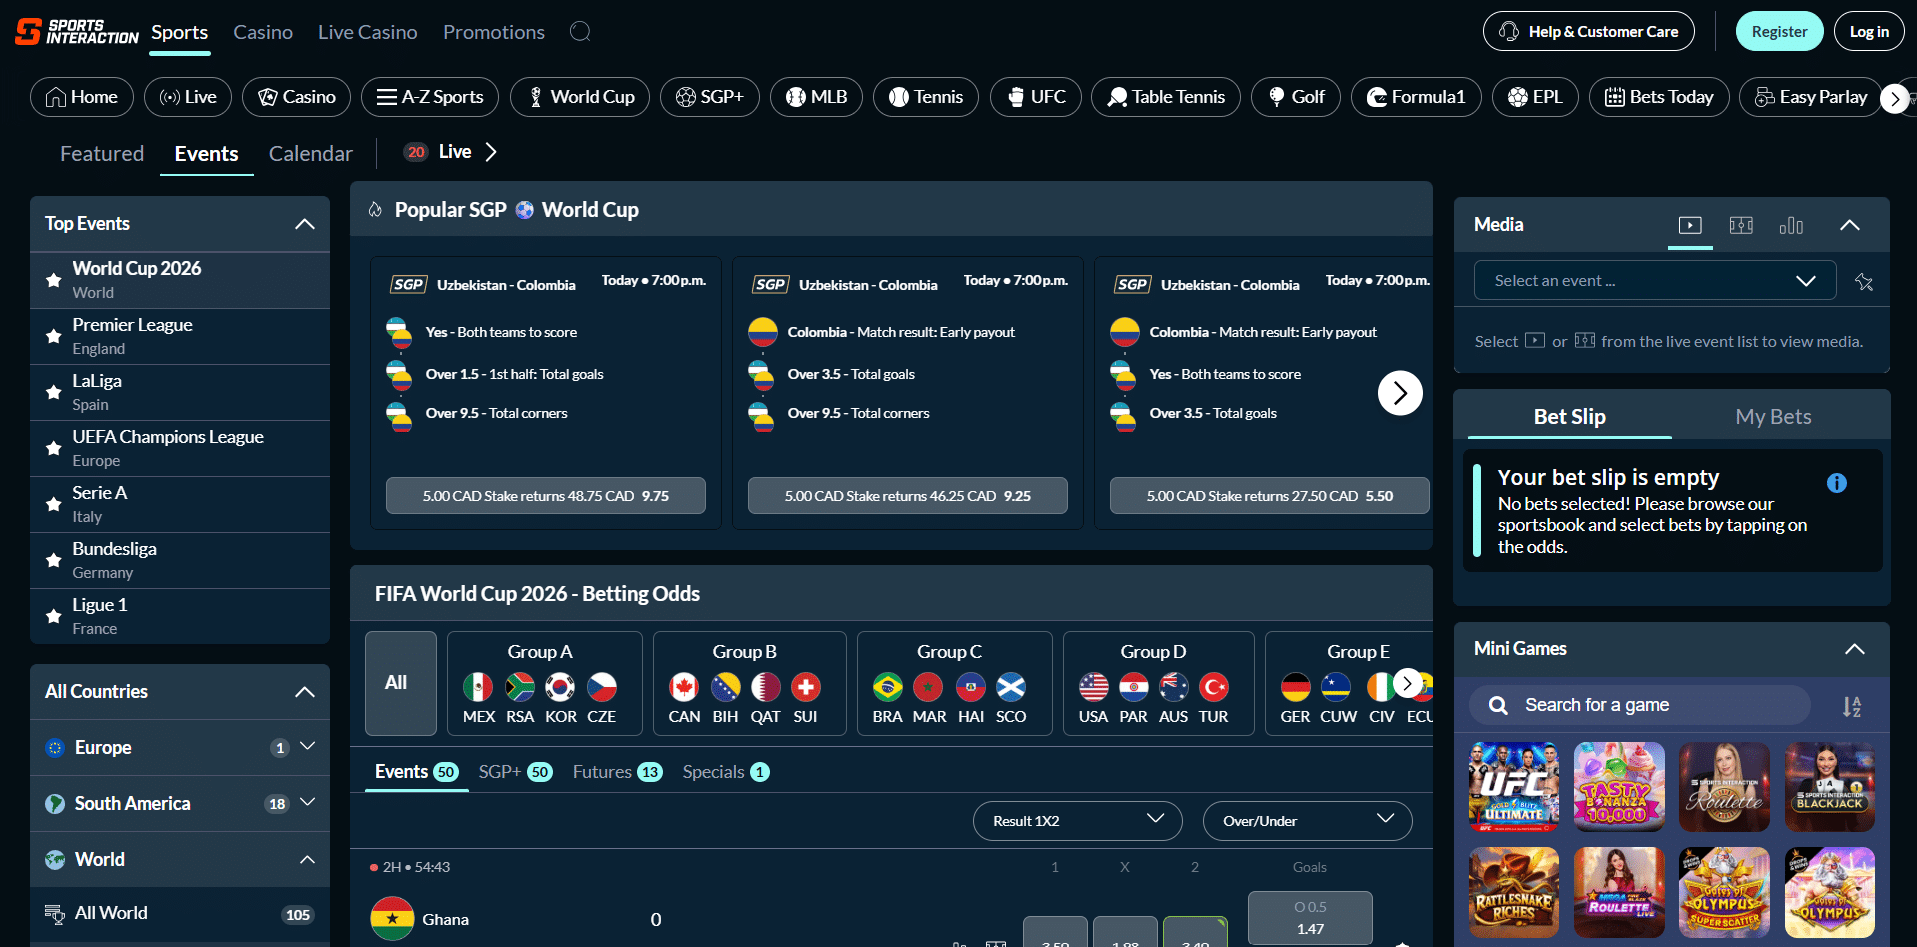
Task: Open the 'Select an event' dropdown
Action: (x=1655, y=280)
